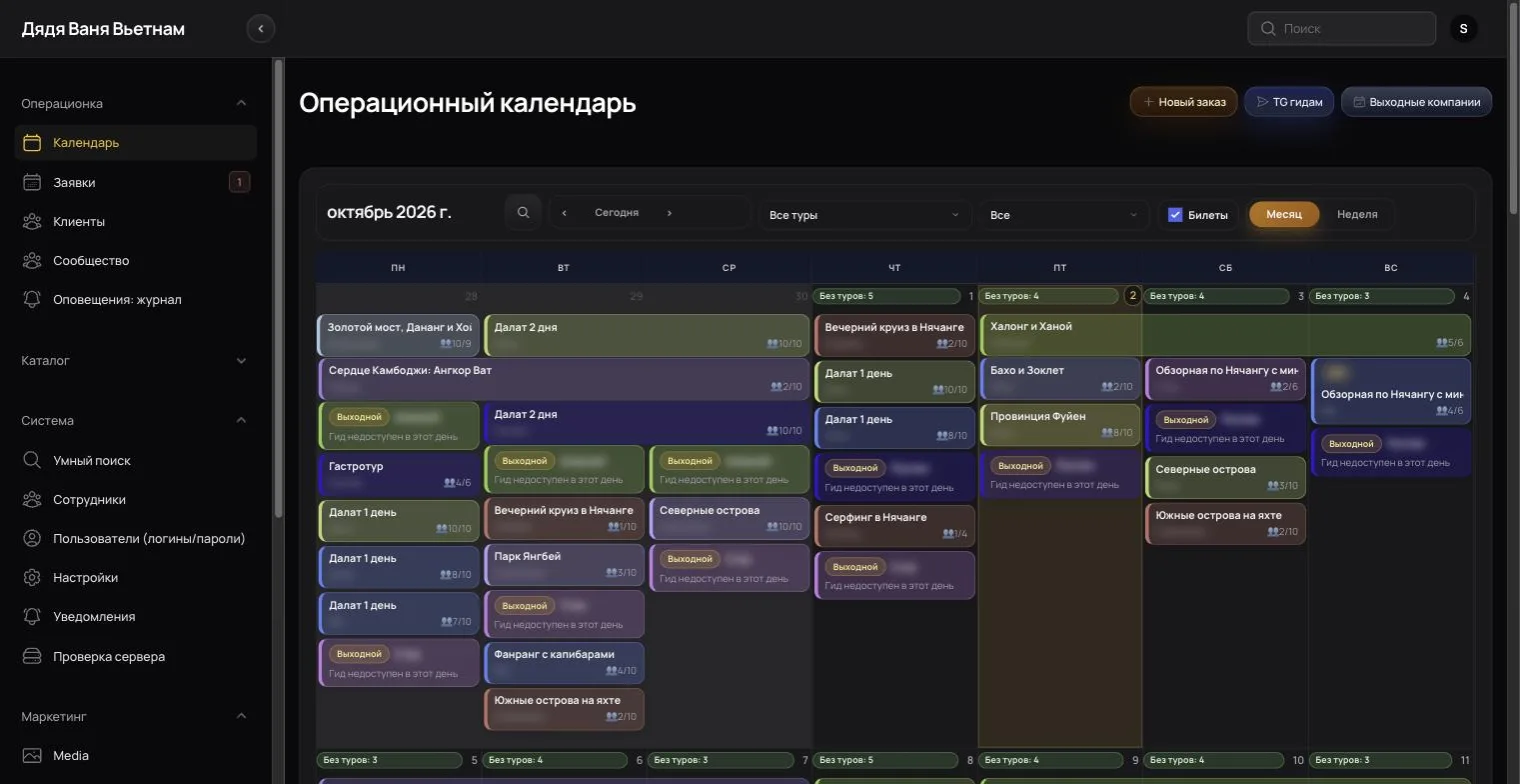The image size is (1520, 784).
Task: Open the Все туры dropdown
Action: (864, 215)
